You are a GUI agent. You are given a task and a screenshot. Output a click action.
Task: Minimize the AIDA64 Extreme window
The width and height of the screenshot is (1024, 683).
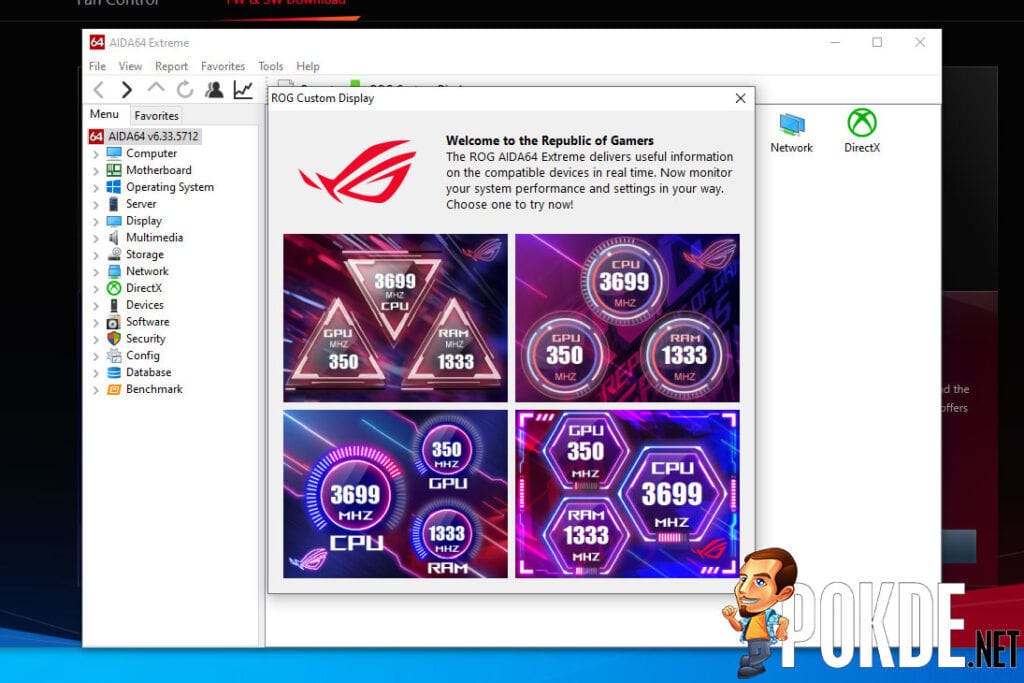coord(835,42)
